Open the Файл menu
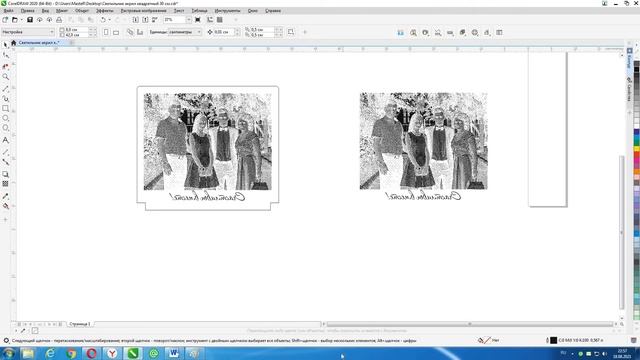640x360 pixels. [9, 11]
